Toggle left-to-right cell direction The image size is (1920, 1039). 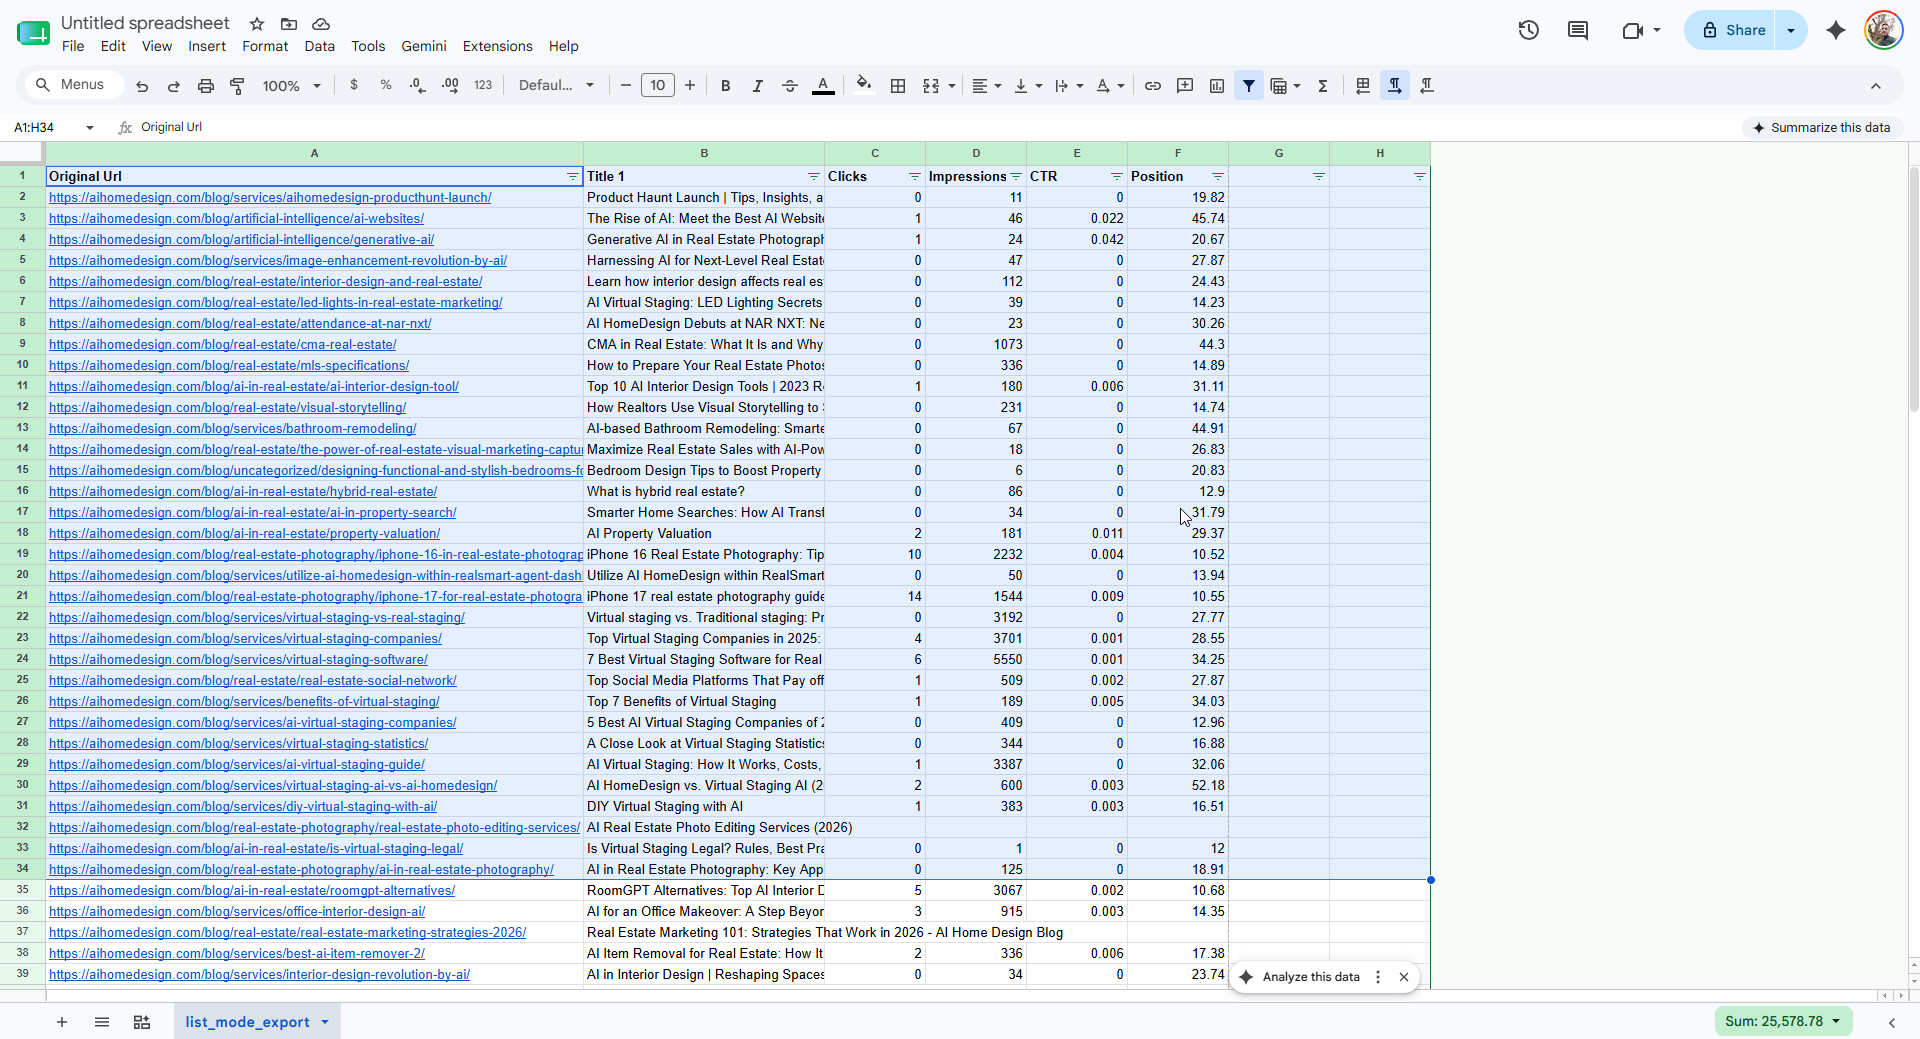[x=1395, y=86]
